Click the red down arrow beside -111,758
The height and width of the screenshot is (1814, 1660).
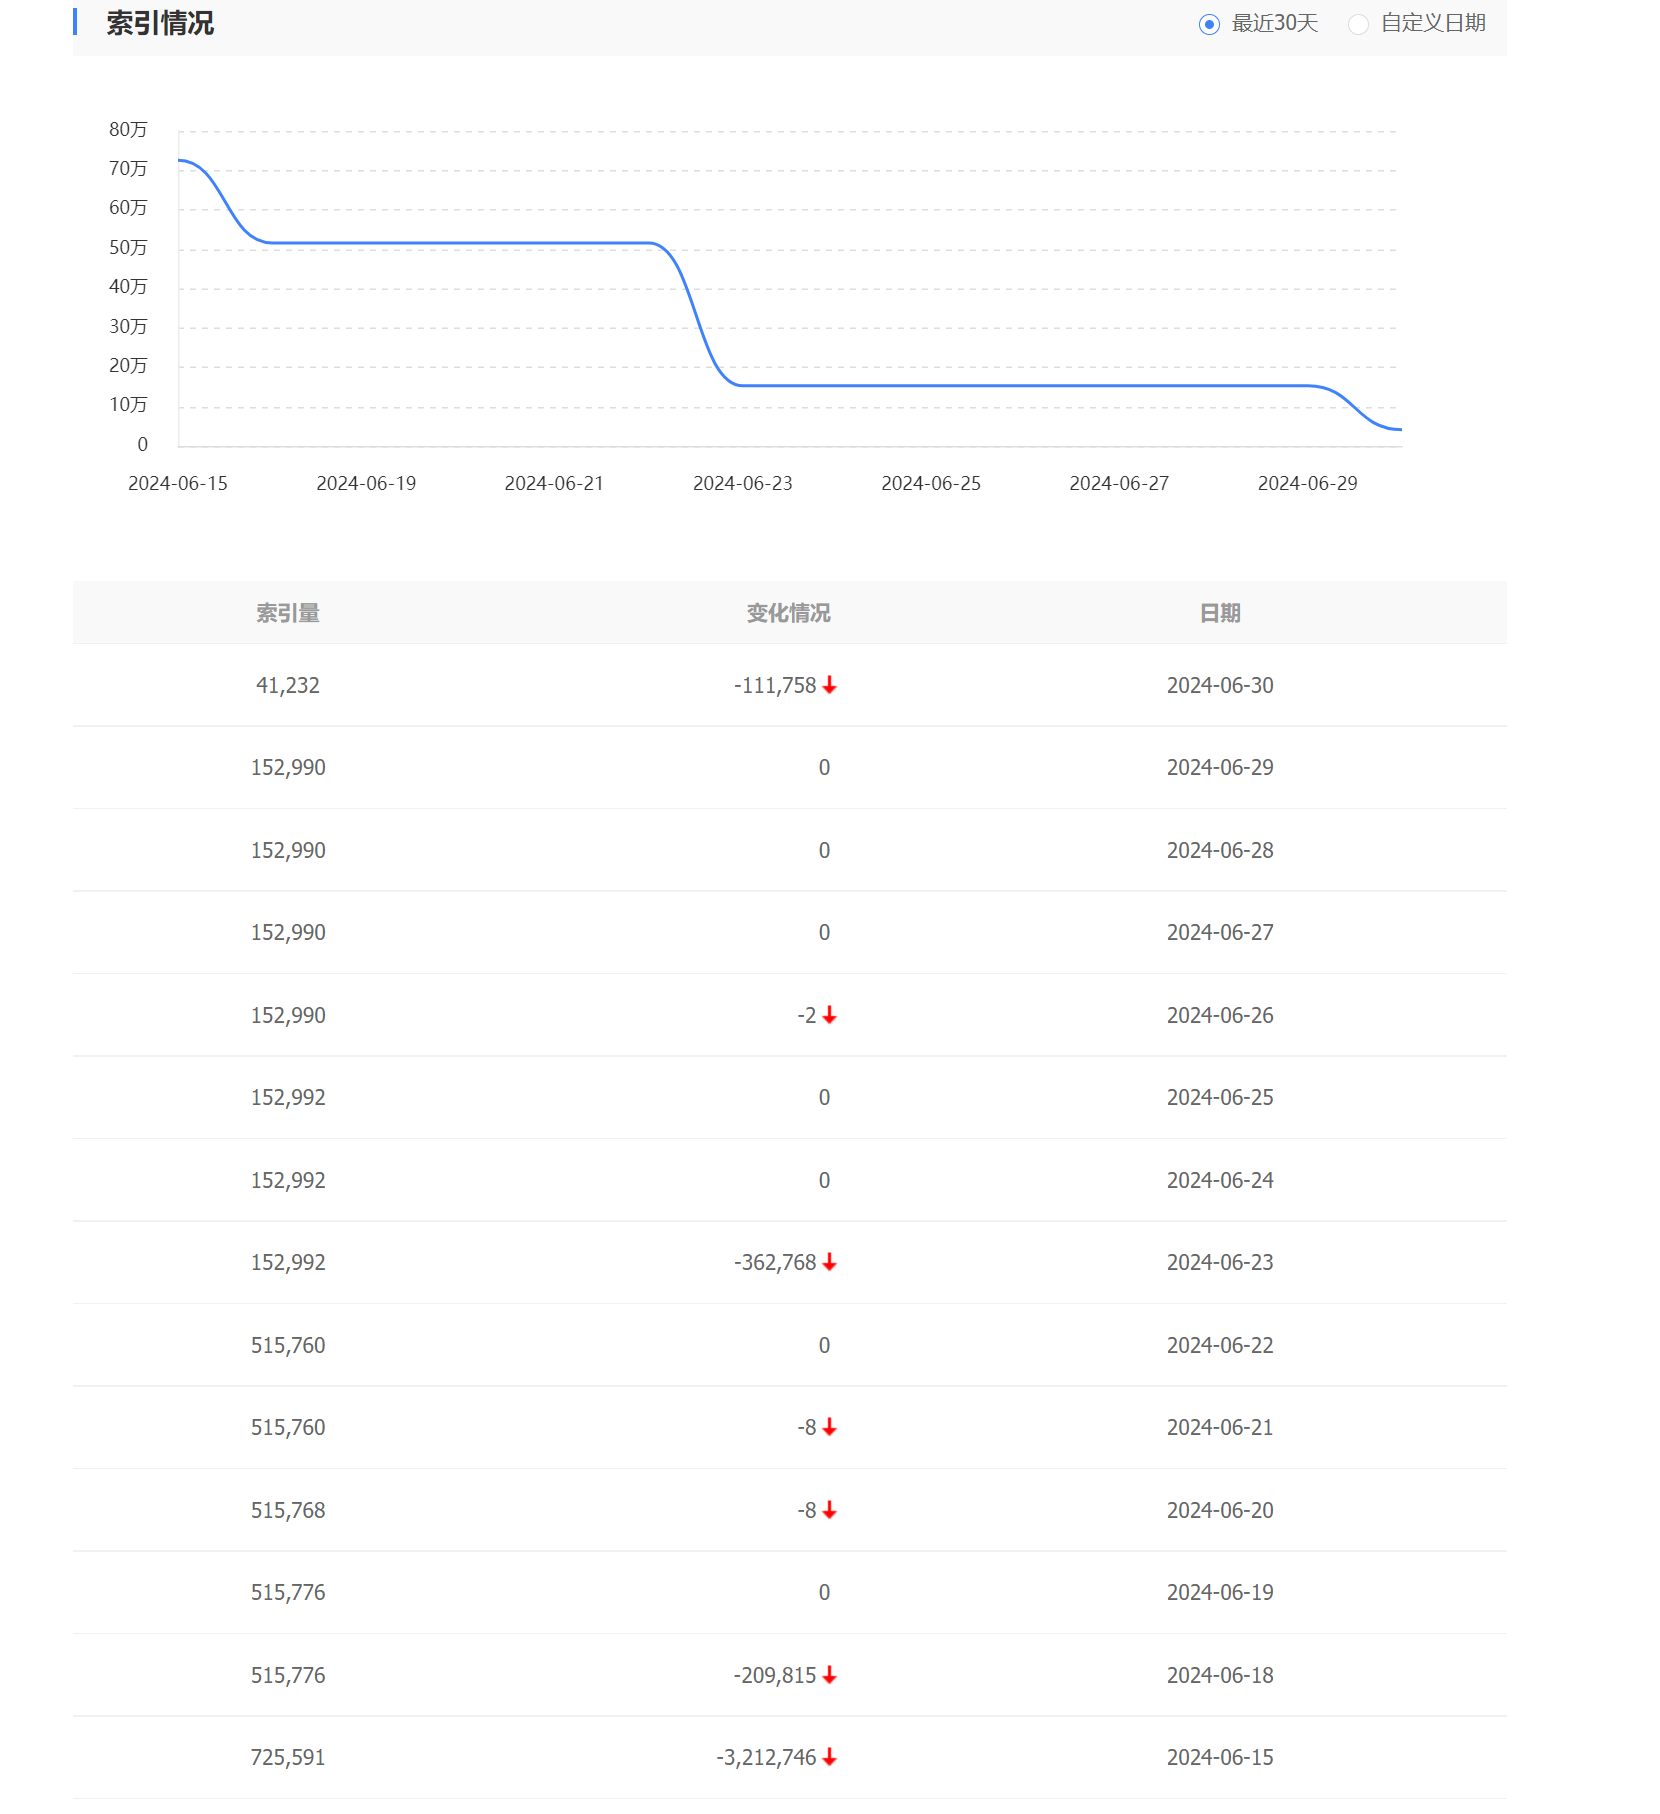(829, 685)
